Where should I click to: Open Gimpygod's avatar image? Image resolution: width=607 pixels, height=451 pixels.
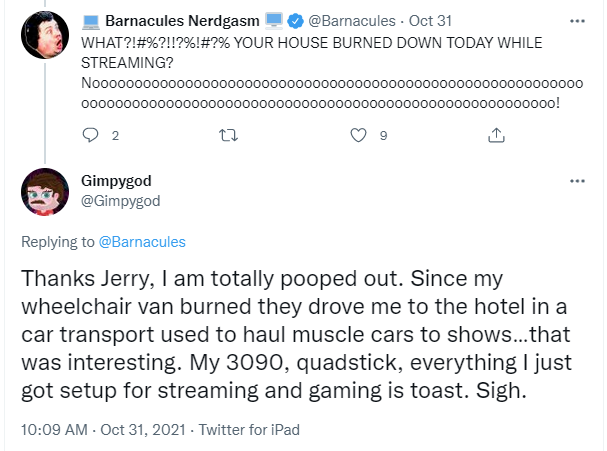45,192
